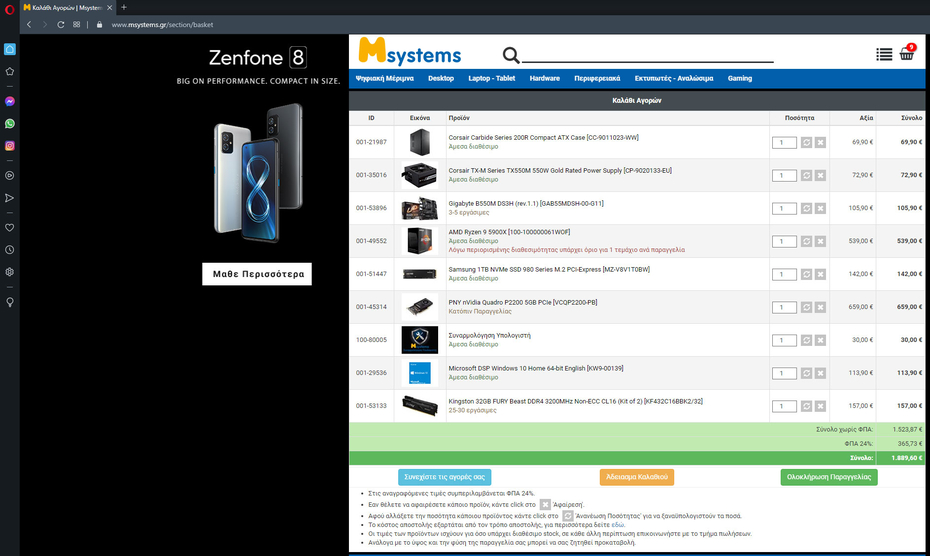Open the εδώ shipping cost link
Screen dimensions: 930x556
tap(617, 525)
